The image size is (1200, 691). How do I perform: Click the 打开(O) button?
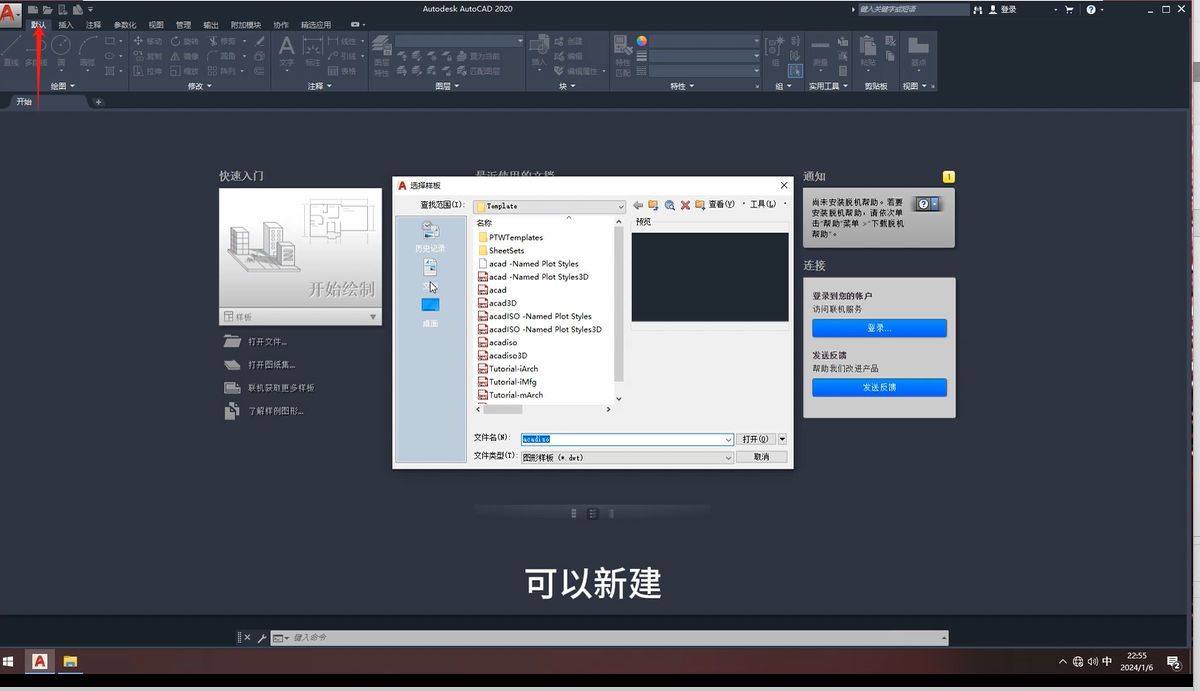tap(755, 439)
